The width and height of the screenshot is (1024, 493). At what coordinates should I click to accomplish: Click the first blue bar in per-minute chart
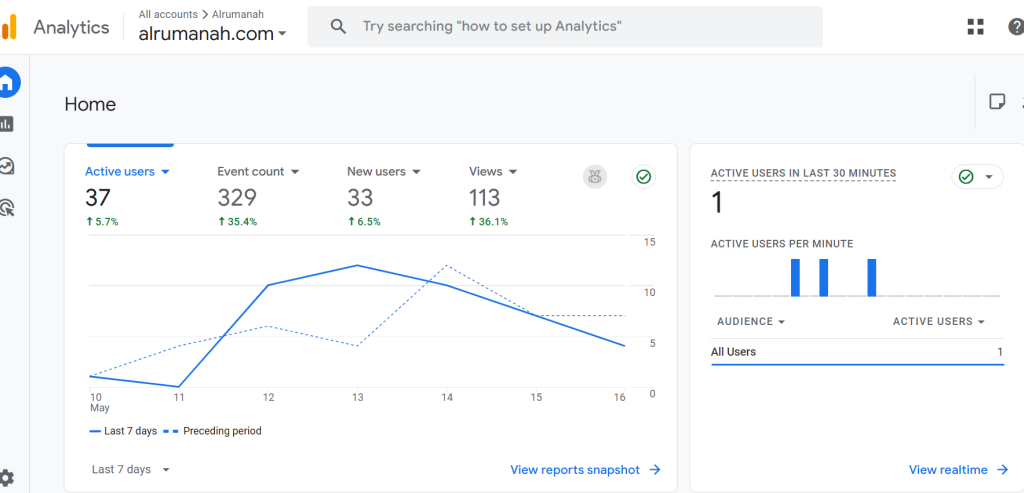[x=795, y=278]
